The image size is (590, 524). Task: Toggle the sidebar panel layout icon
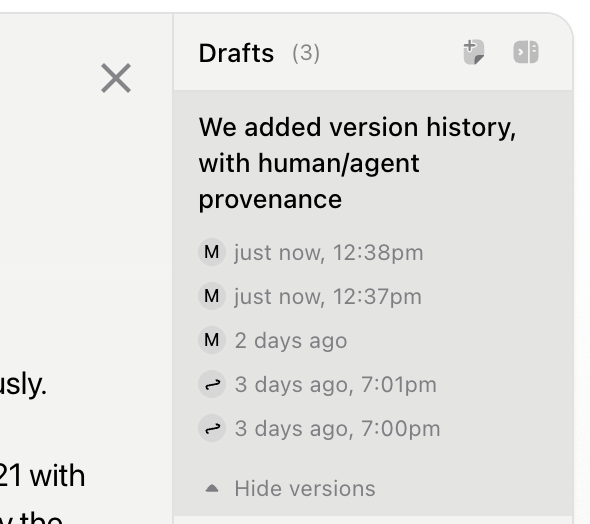526,52
